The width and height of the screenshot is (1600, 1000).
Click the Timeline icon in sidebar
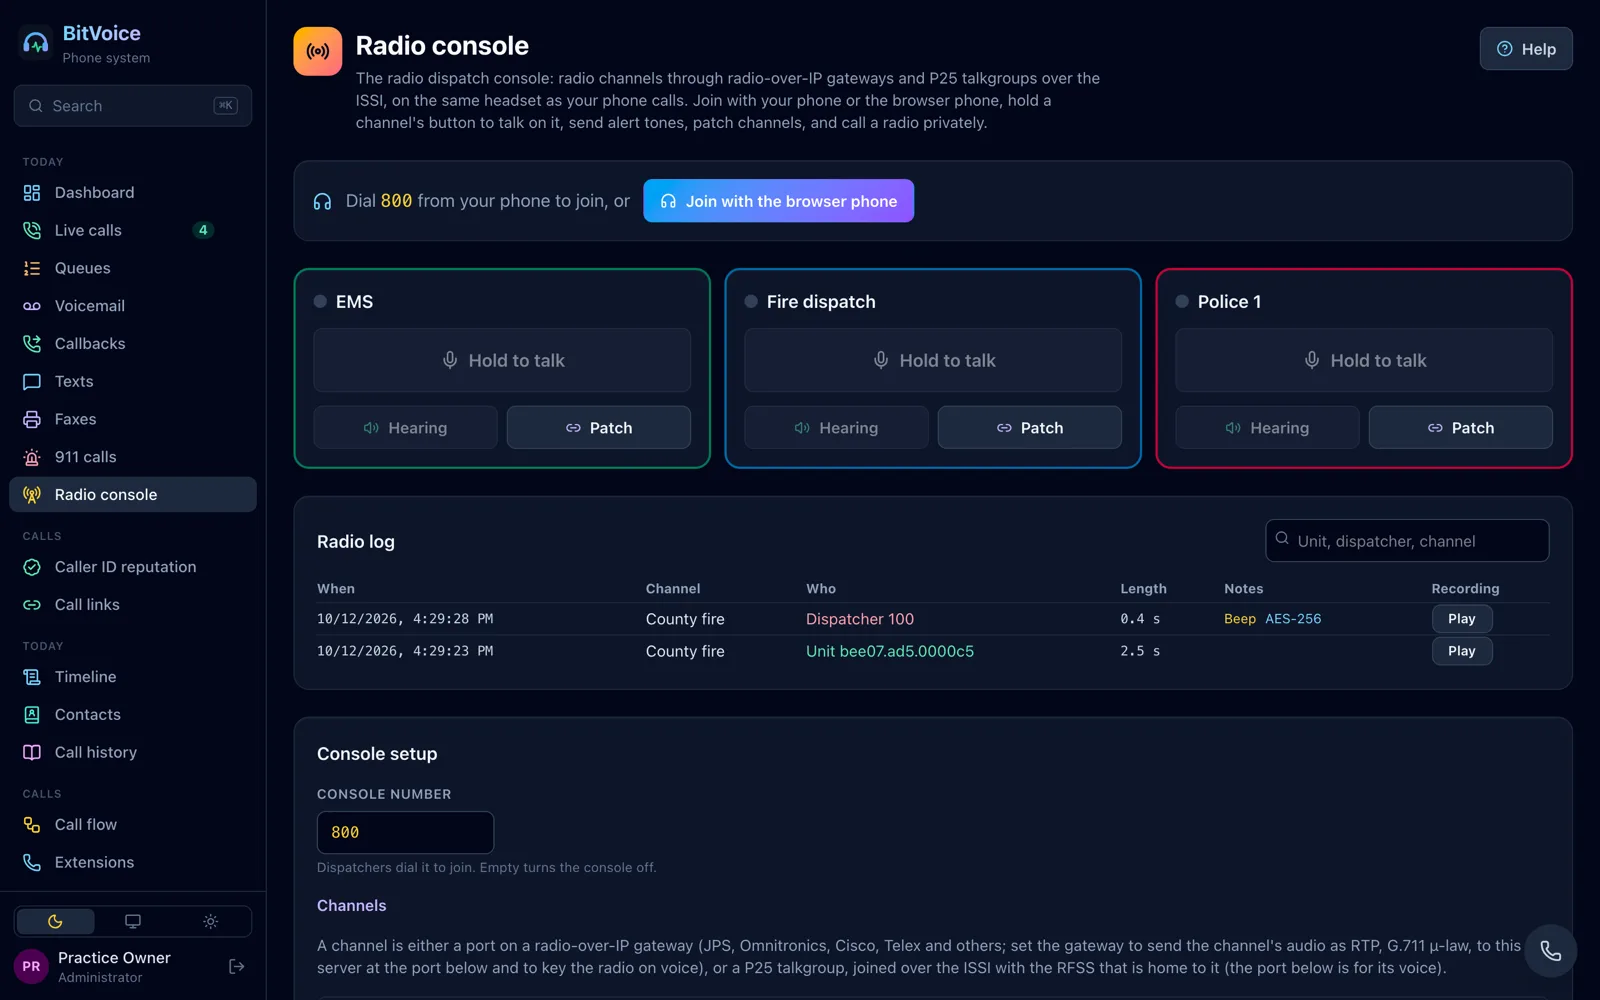click(32, 677)
